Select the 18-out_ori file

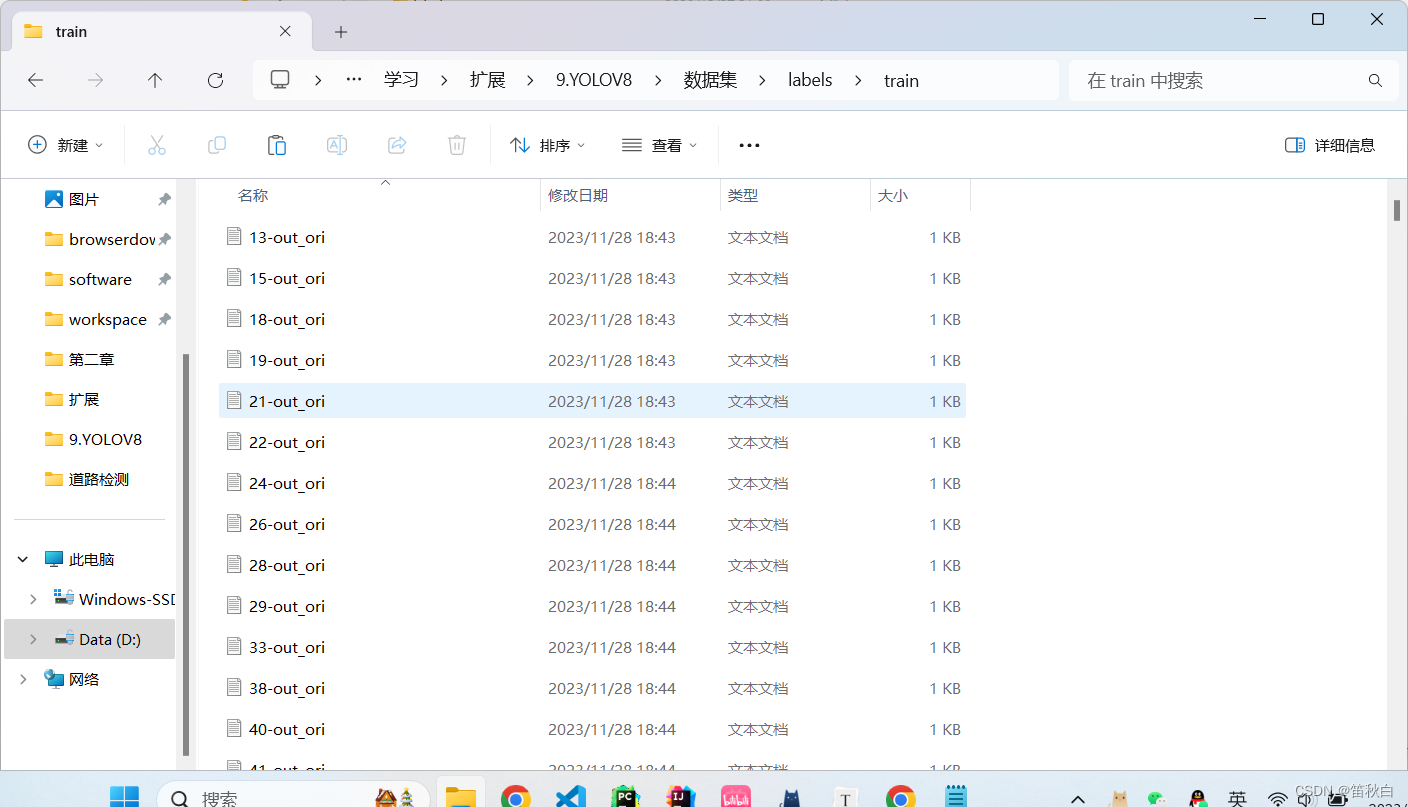click(x=592, y=319)
